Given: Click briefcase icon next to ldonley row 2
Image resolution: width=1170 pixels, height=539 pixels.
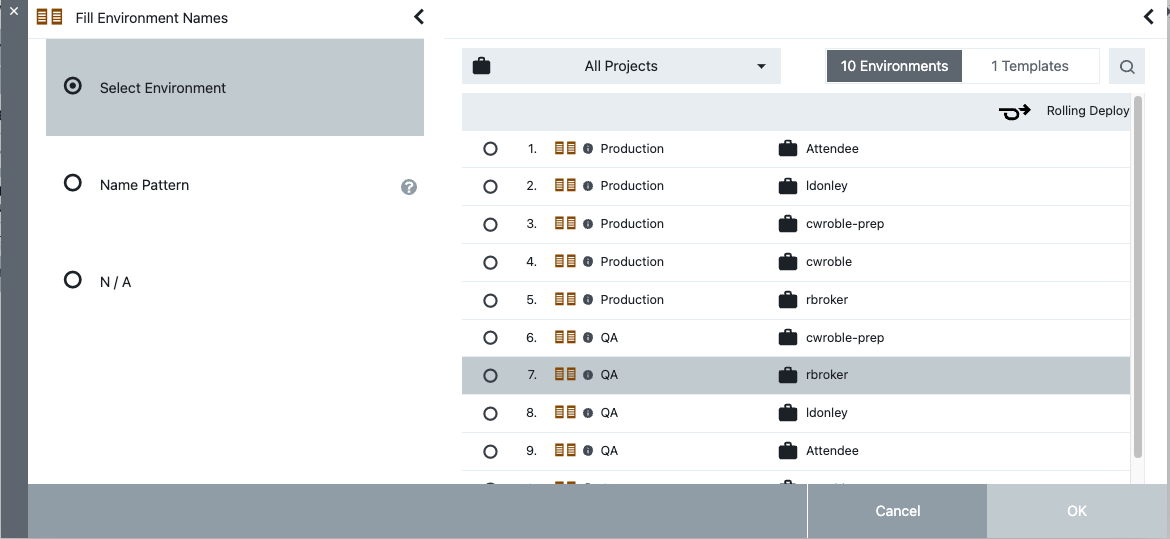Looking at the screenshot, I should pyautogui.click(x=788, y=186).
